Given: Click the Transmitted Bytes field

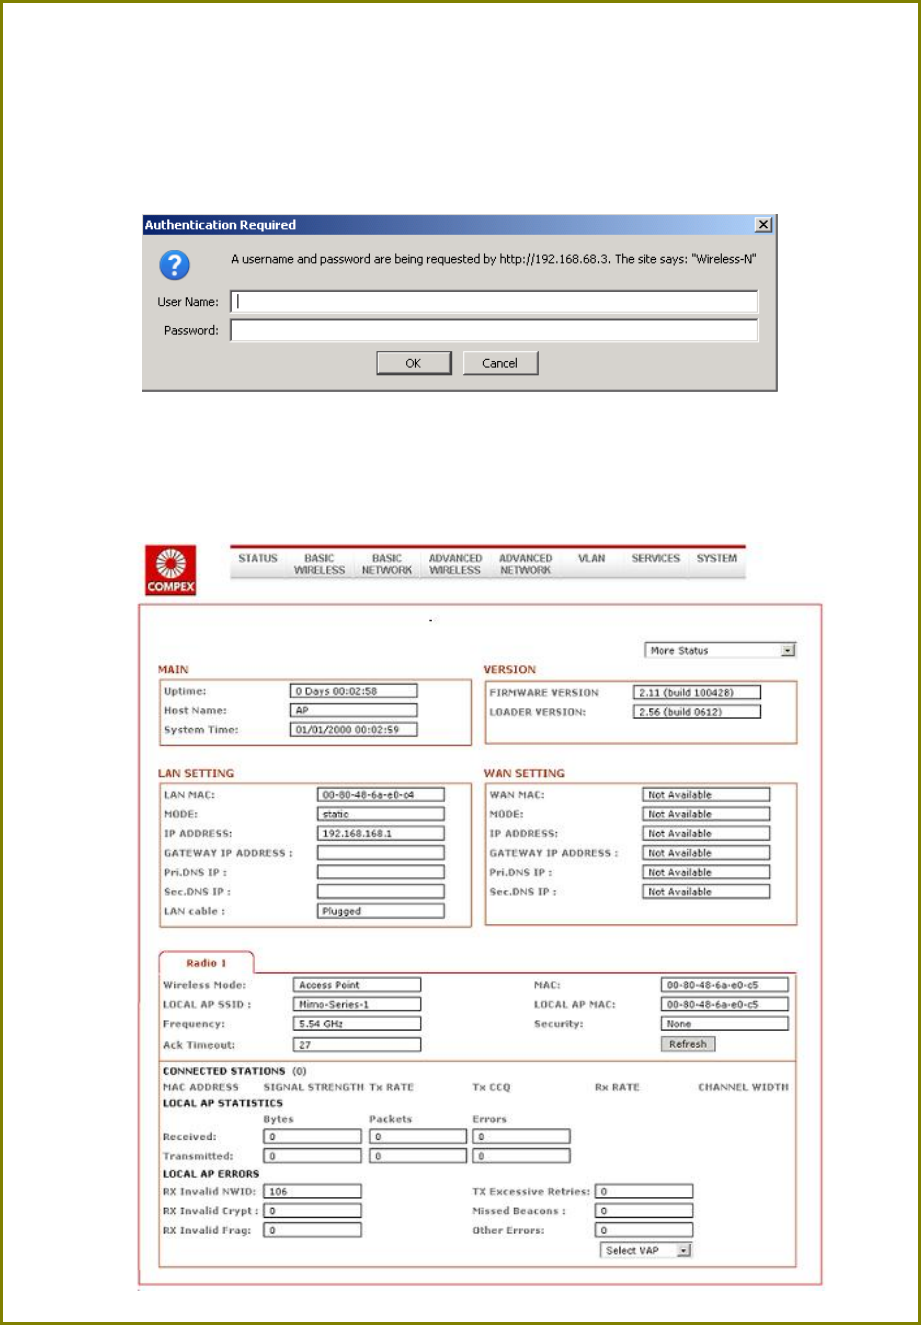Looking at the screenshot, I should coord(313,1156).
